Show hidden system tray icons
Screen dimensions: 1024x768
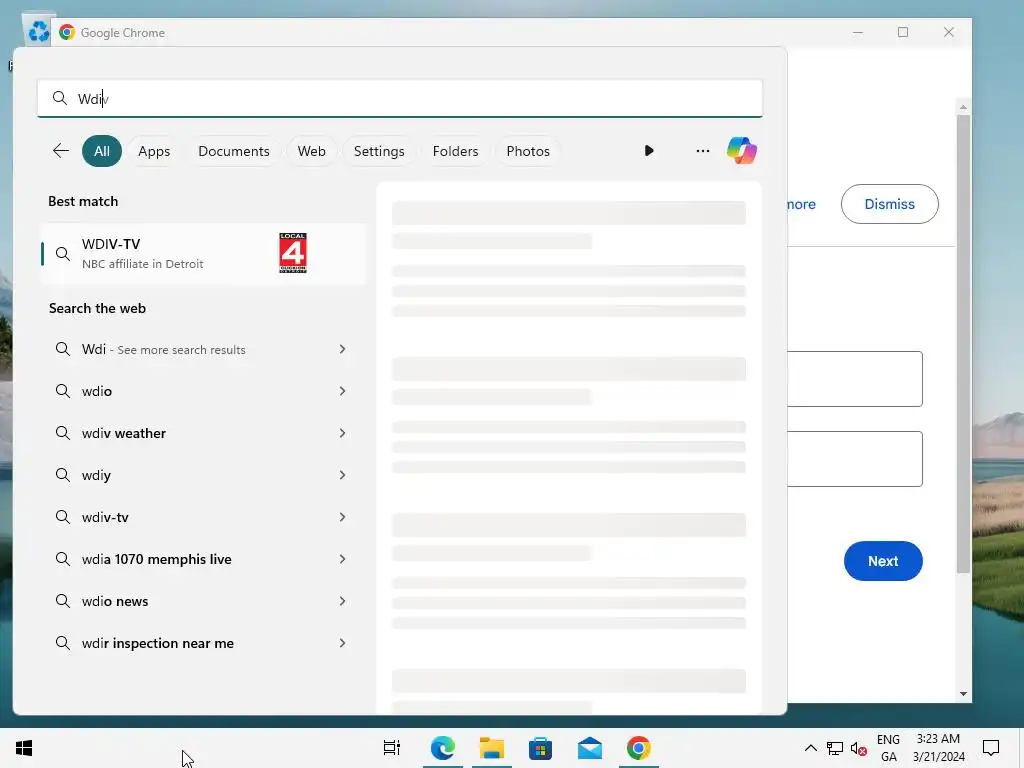(810, 748)
